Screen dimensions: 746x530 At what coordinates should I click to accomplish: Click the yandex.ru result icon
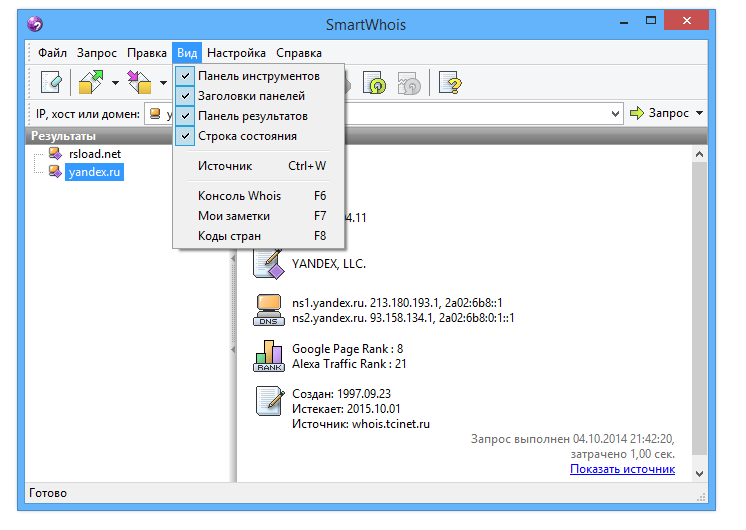click(55, 172)
